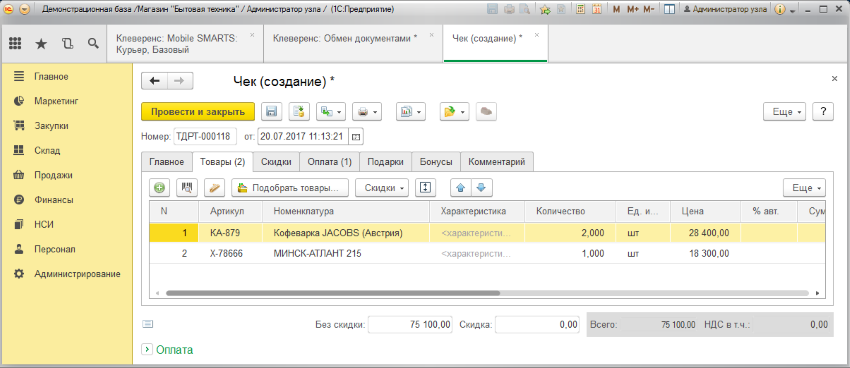This screenshot has width=850, height=368.
Task: Open the Продажи section in the sidebar
Action: (53, 175)
